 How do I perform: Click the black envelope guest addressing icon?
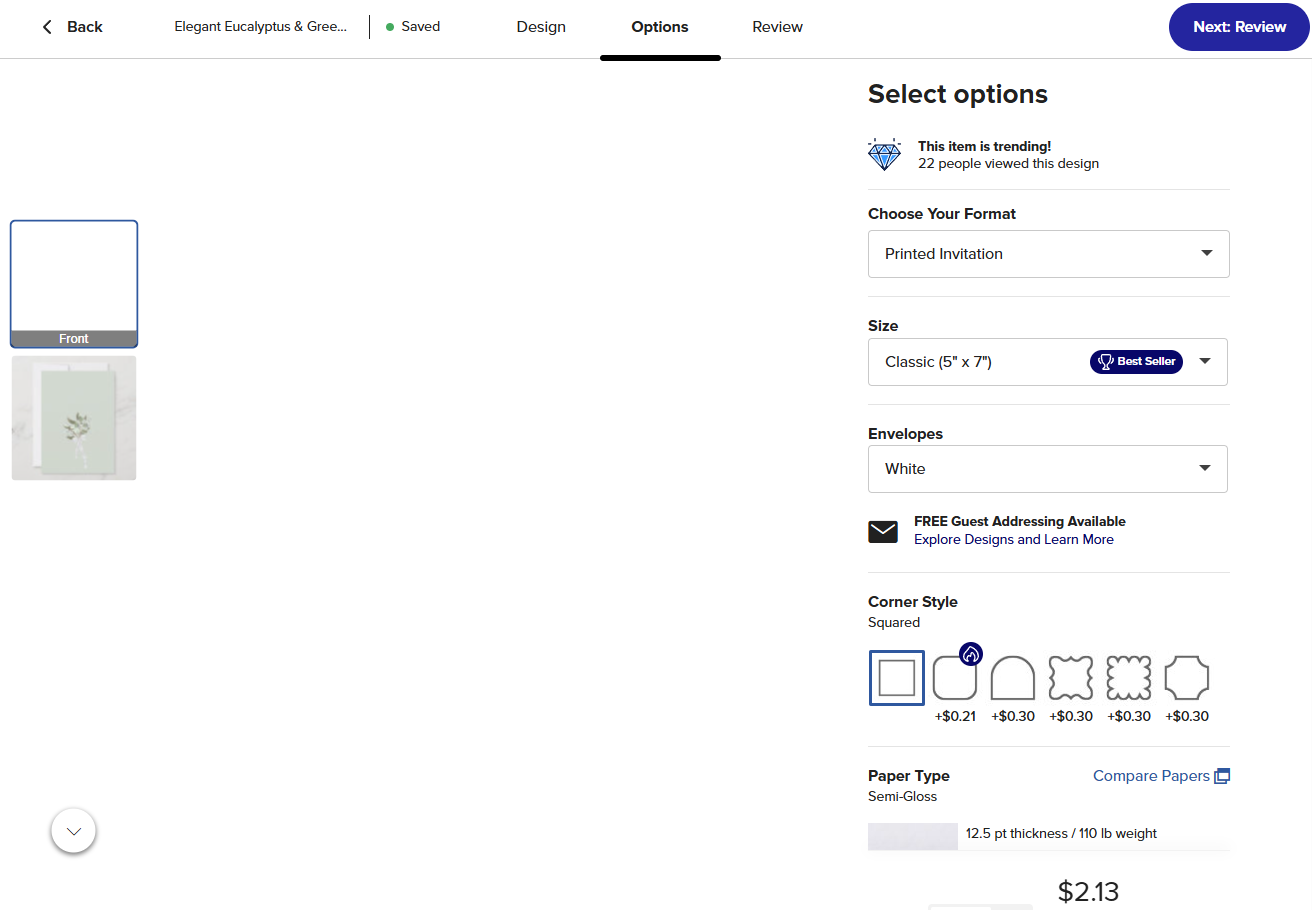pyautogui.click(x=883, y=532)
